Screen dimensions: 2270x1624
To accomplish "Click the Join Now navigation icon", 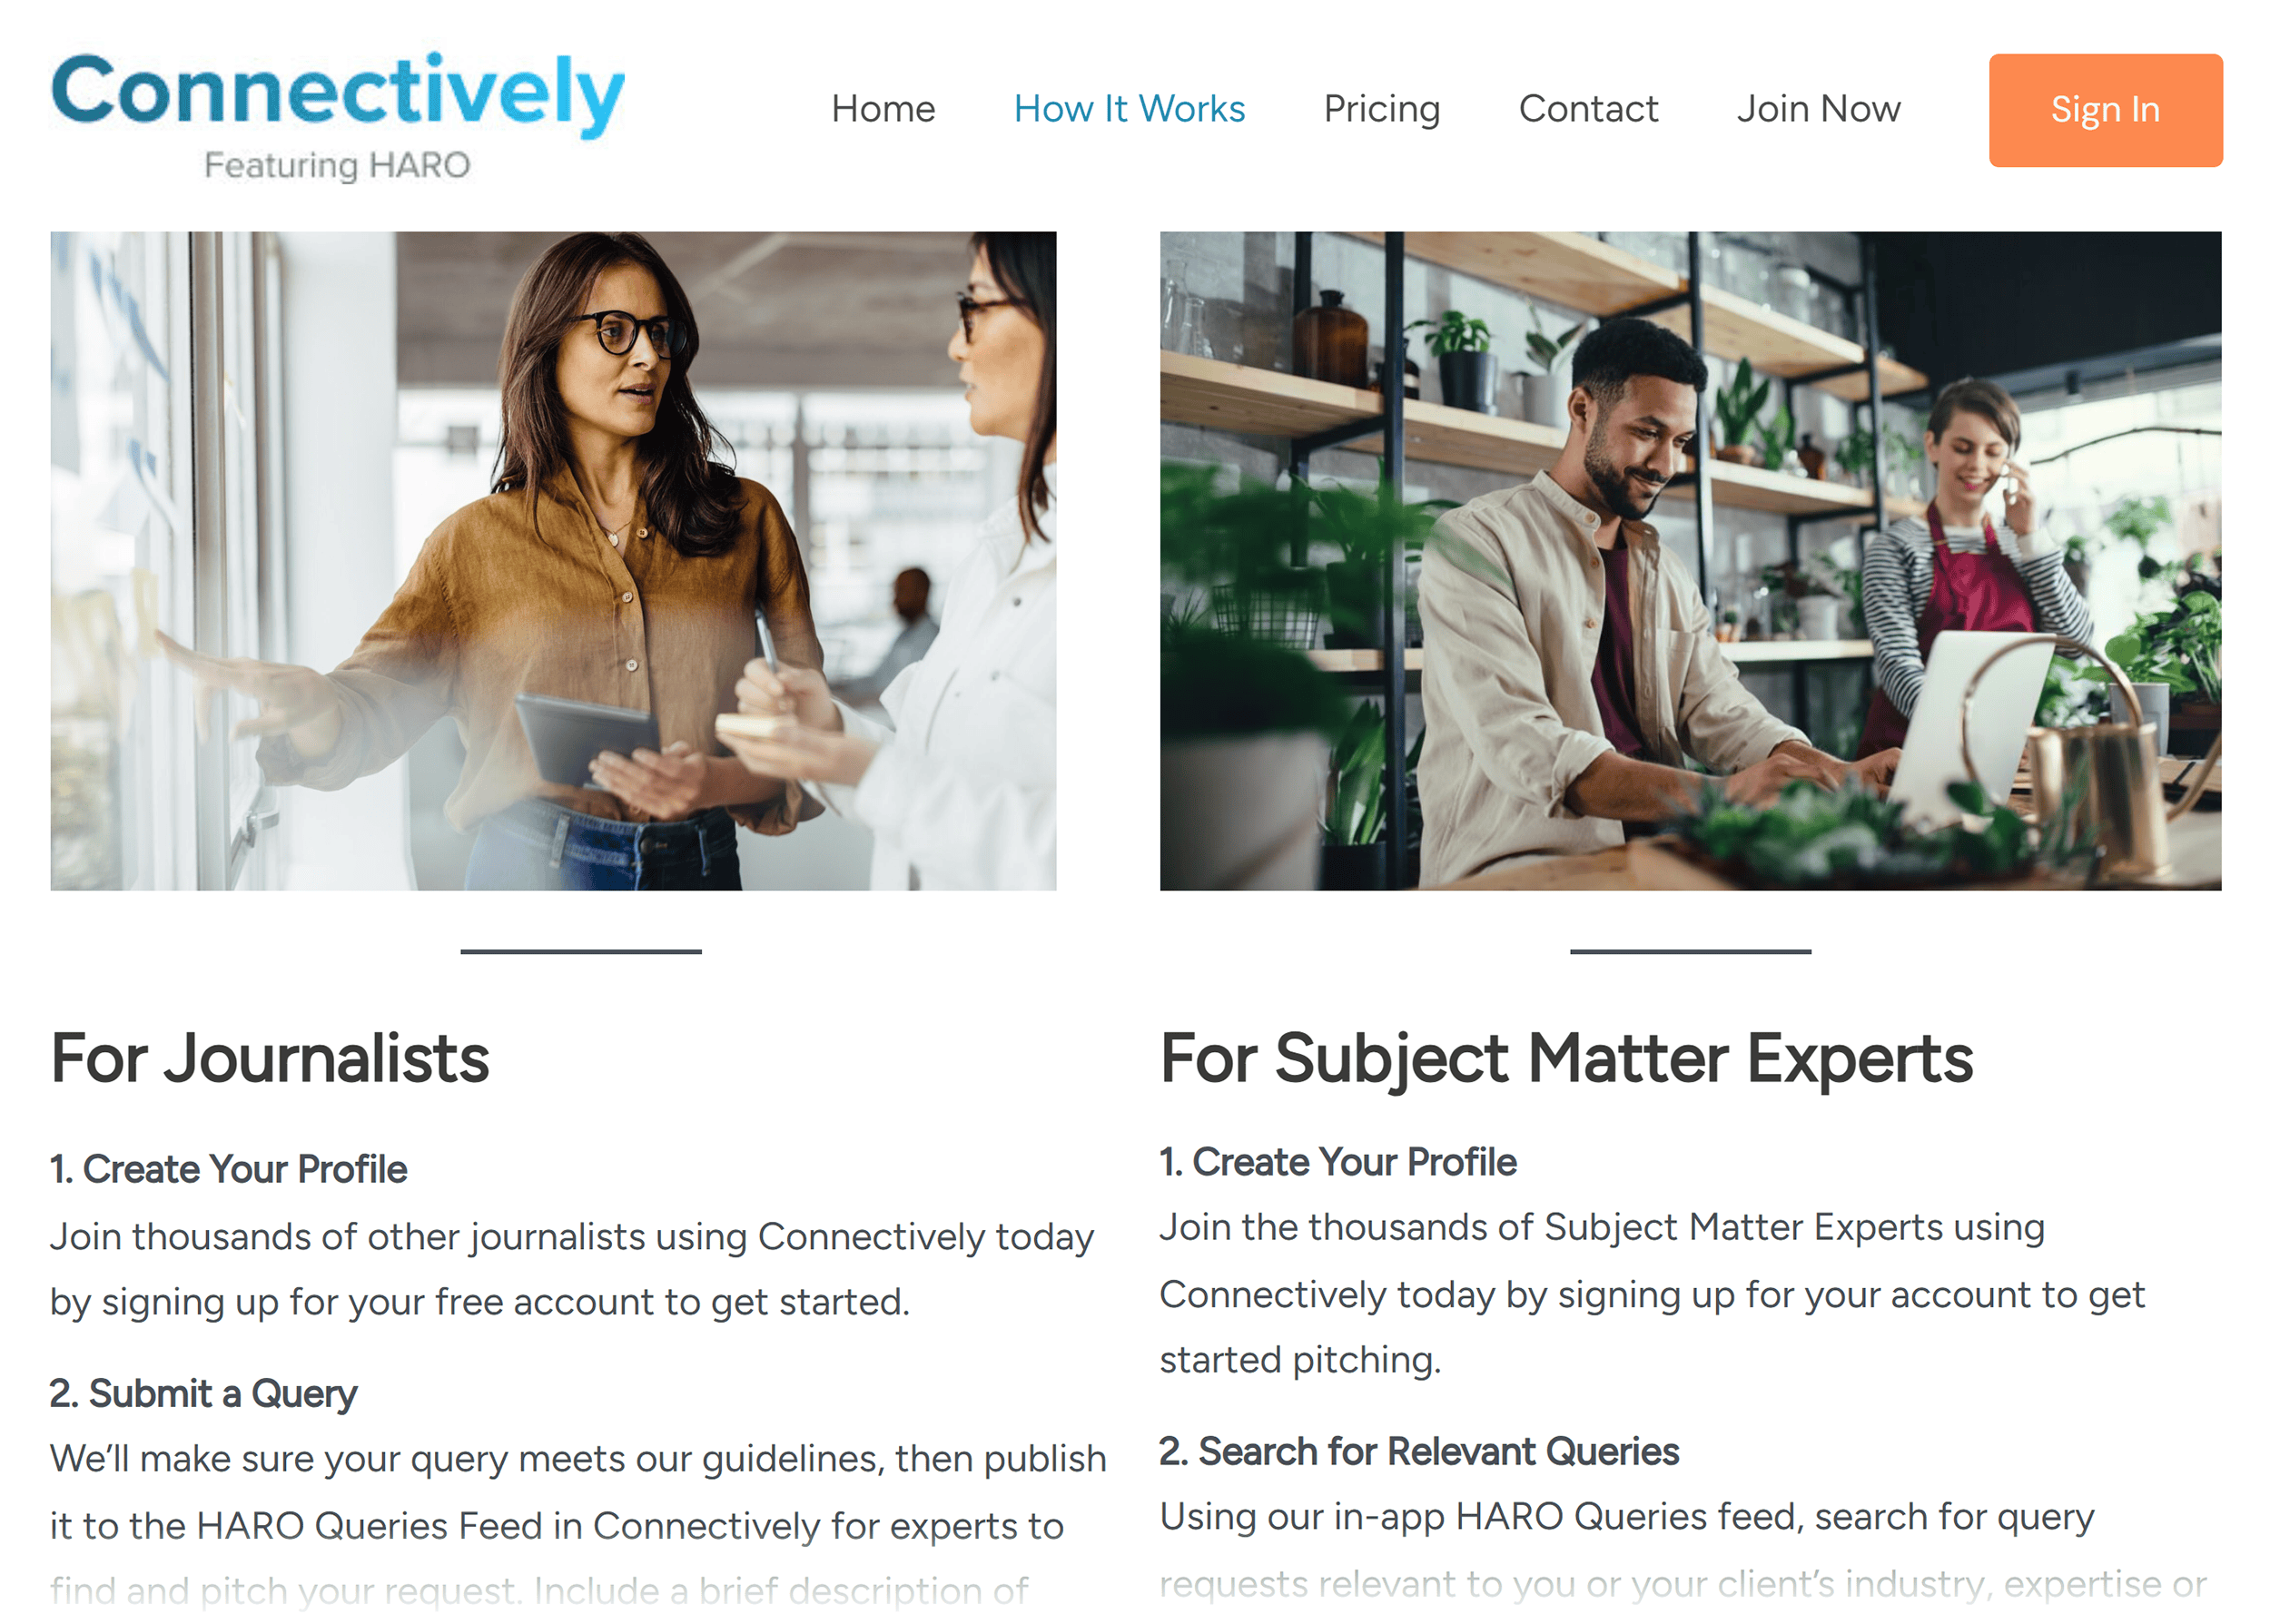I will [x=1818, y=109].
